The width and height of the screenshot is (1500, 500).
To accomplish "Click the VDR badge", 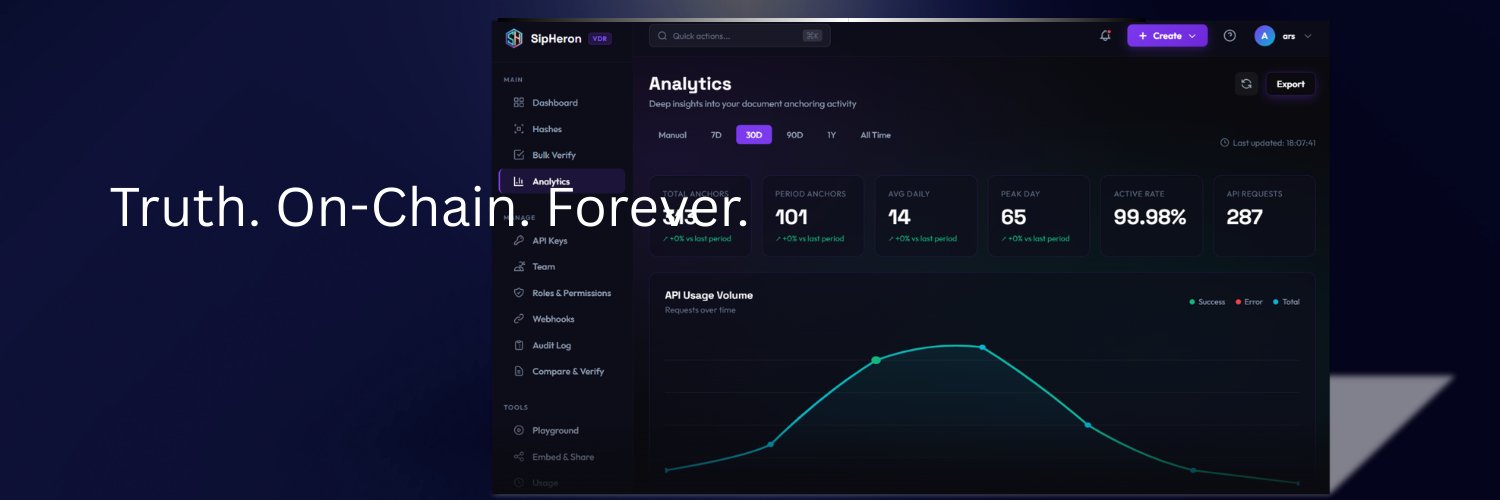I will click(x=599, y=38).
